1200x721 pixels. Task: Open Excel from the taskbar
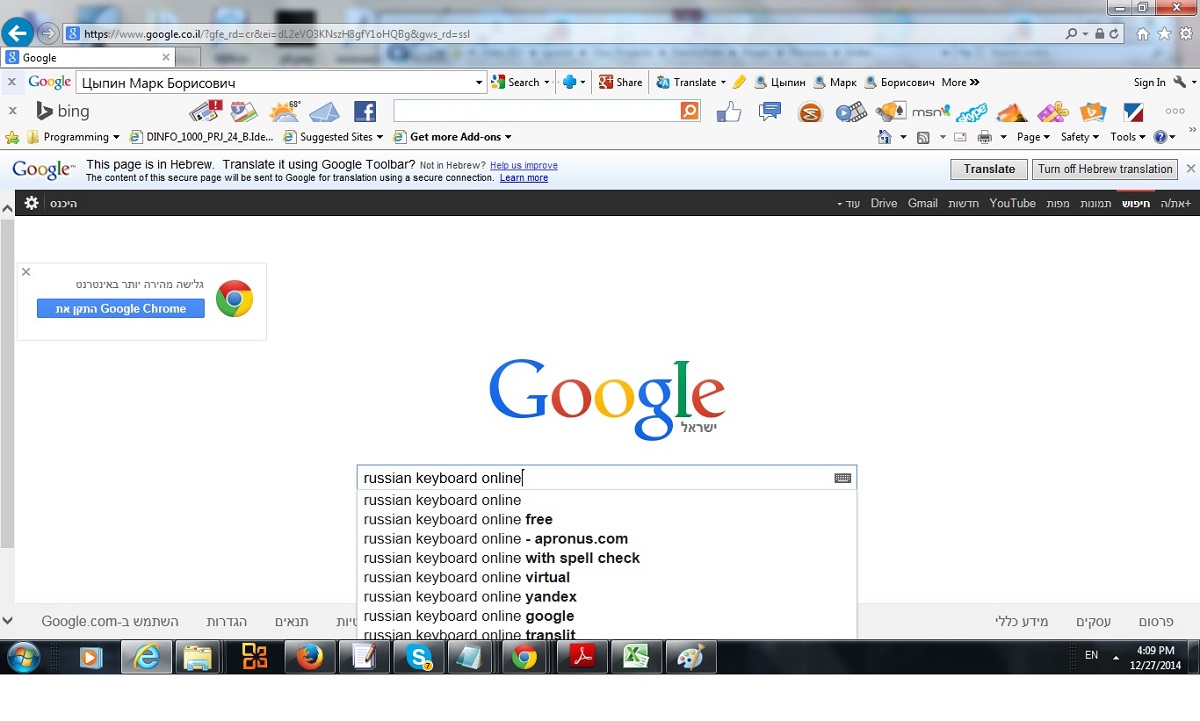(x=636, y=657)
